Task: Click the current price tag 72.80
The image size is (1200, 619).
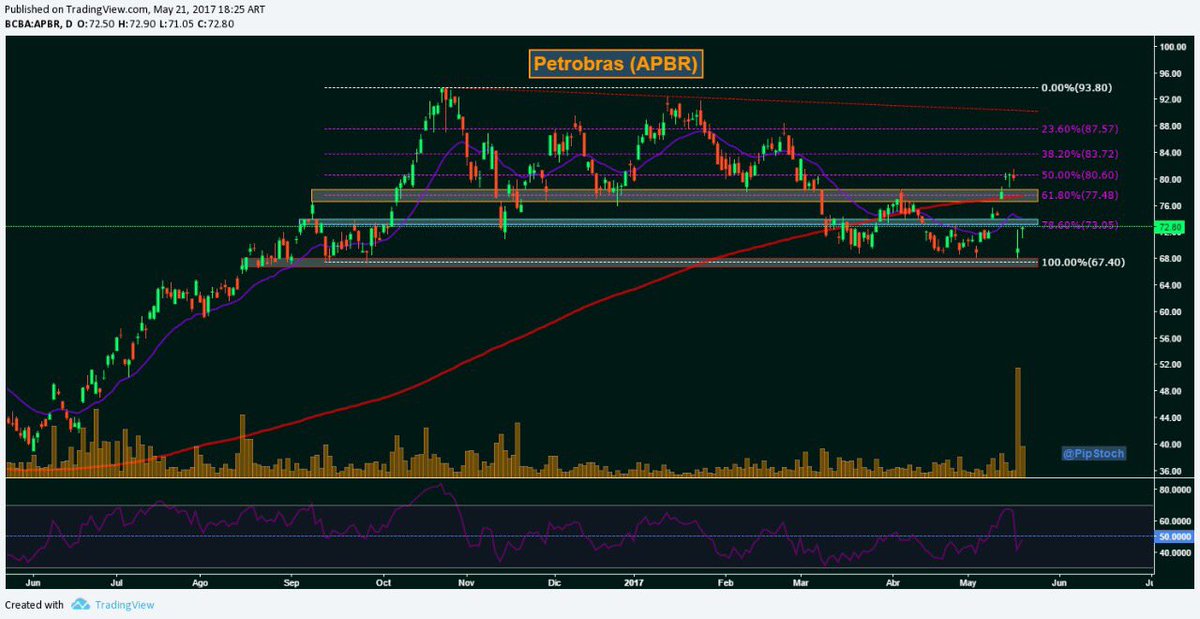Action: (x=1170, y=227)
